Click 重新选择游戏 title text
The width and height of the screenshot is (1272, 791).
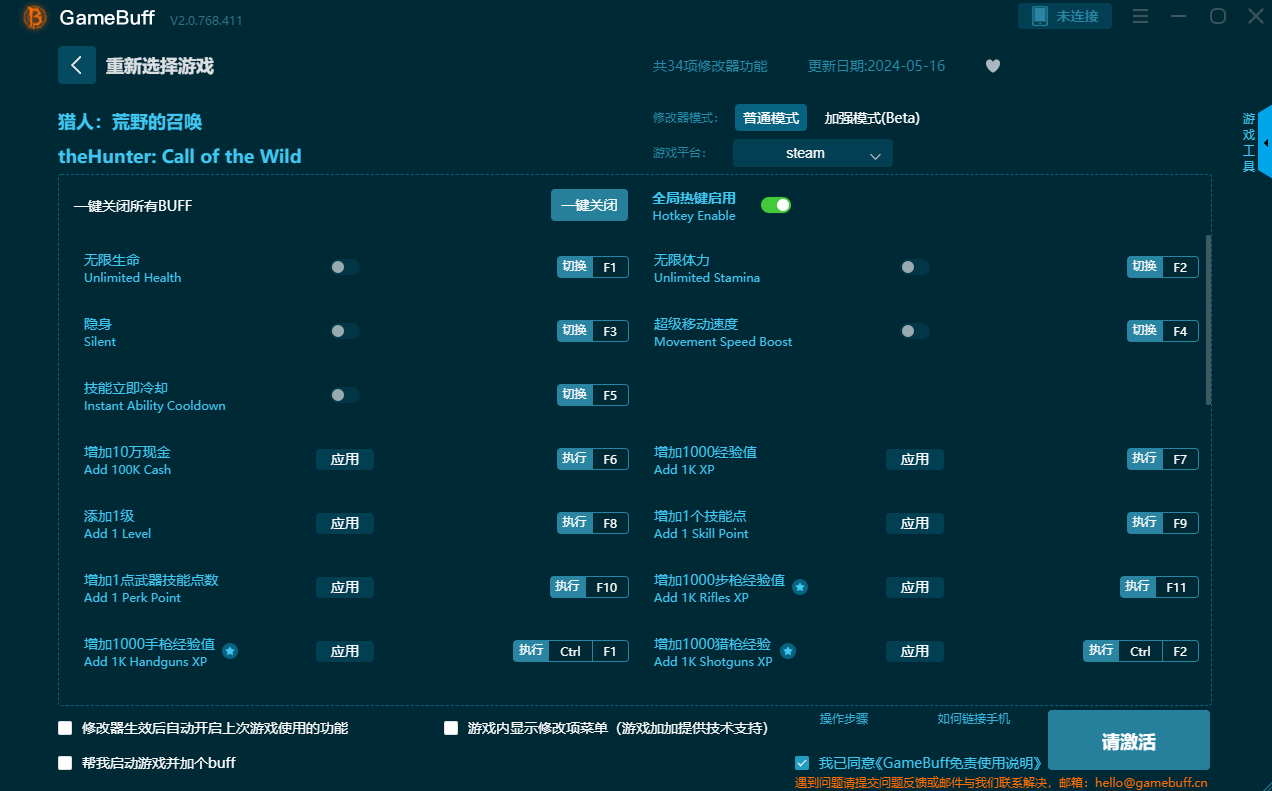[160, 66]
